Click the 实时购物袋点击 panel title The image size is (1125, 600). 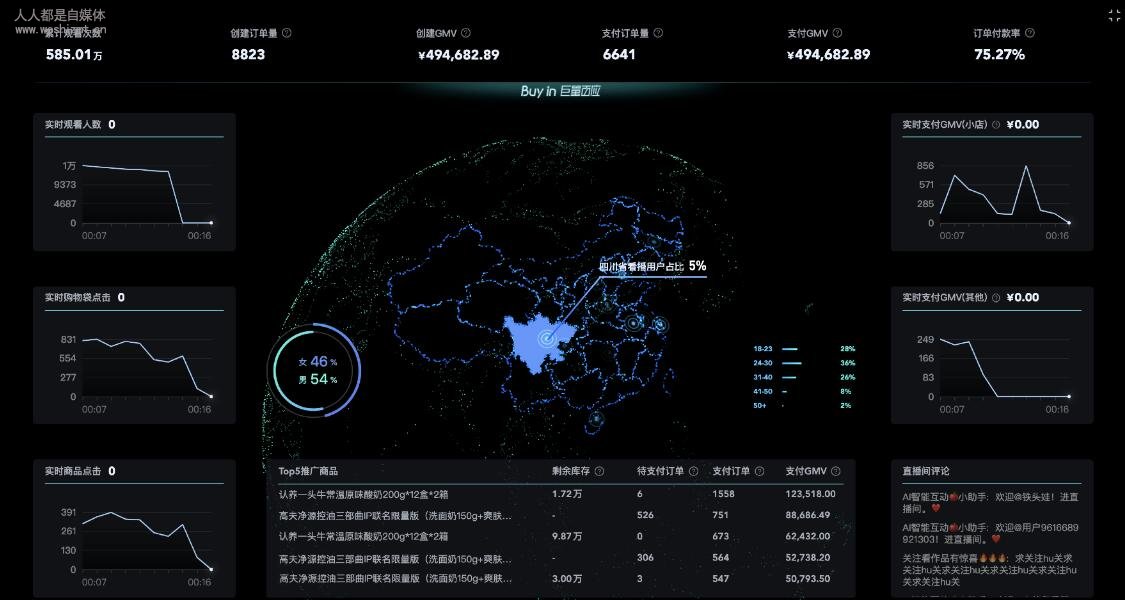pos(78,298)
